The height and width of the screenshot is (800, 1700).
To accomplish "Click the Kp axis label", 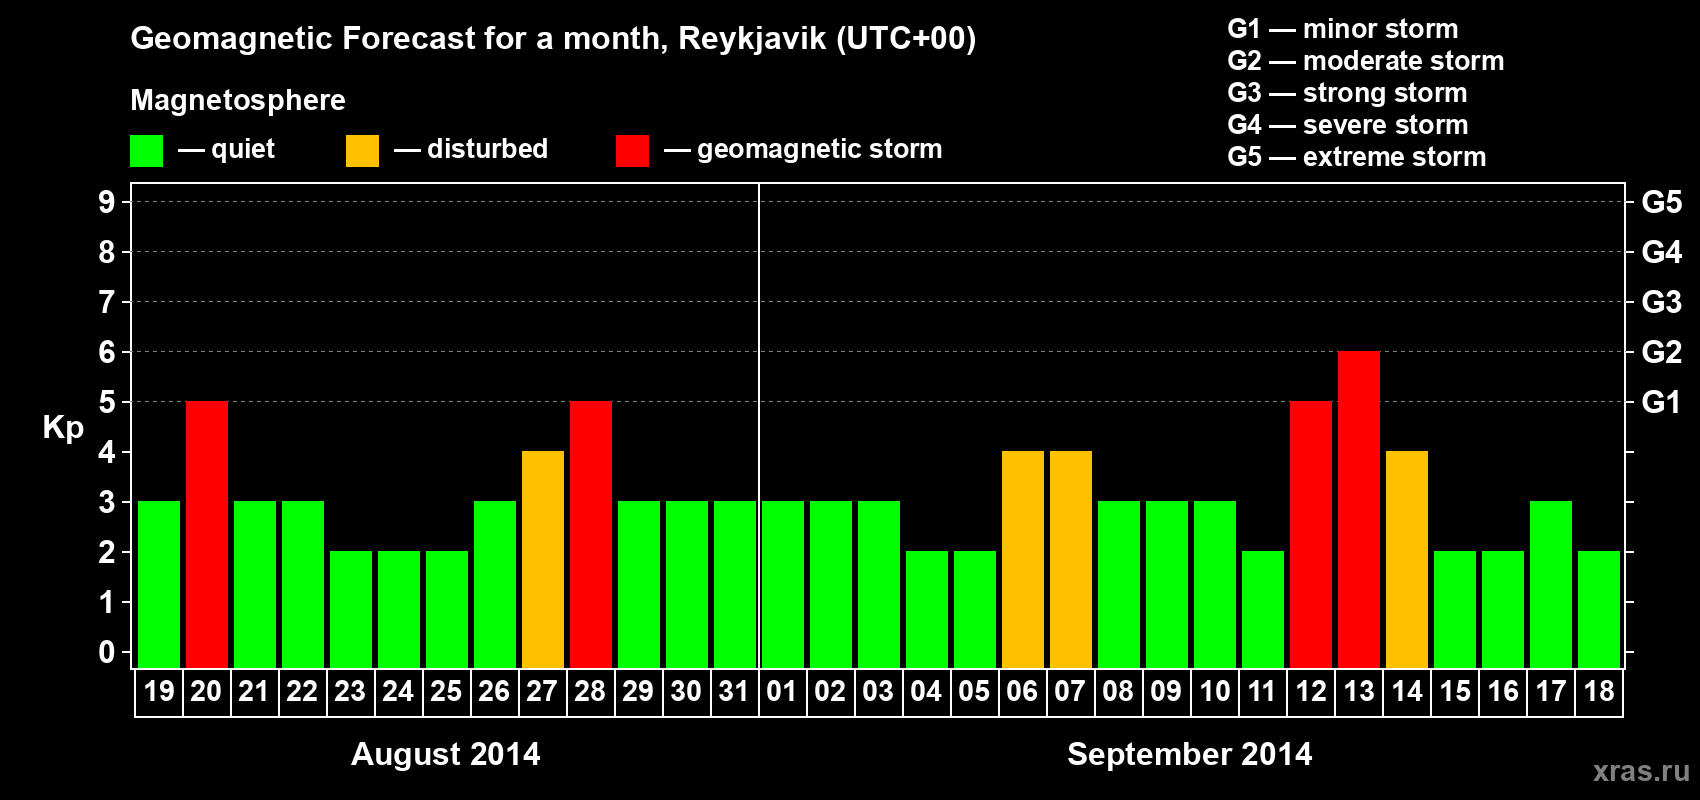I will (x=63, y=428).
